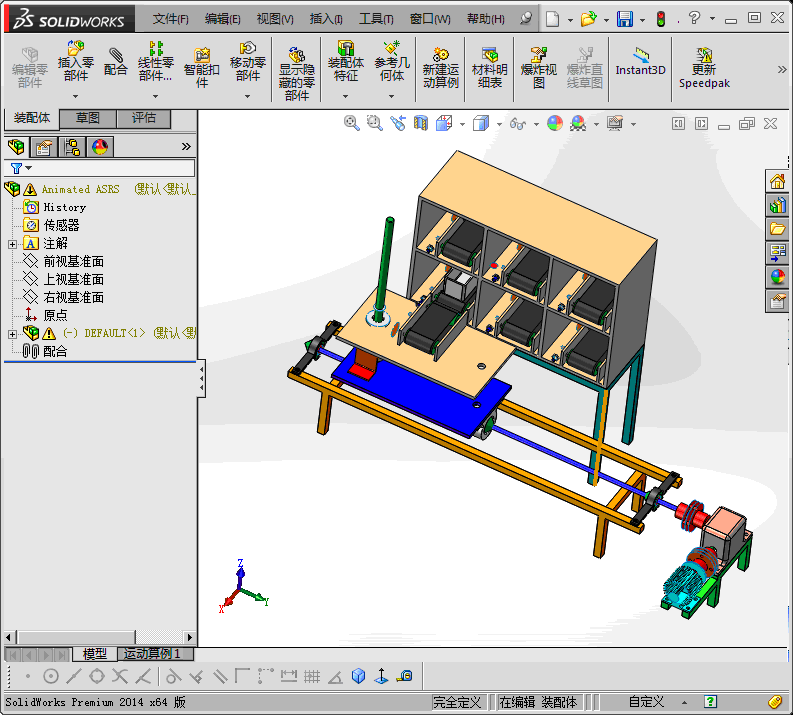Open the 视图(V) menu
793x715 pixels.
[275, 19]
